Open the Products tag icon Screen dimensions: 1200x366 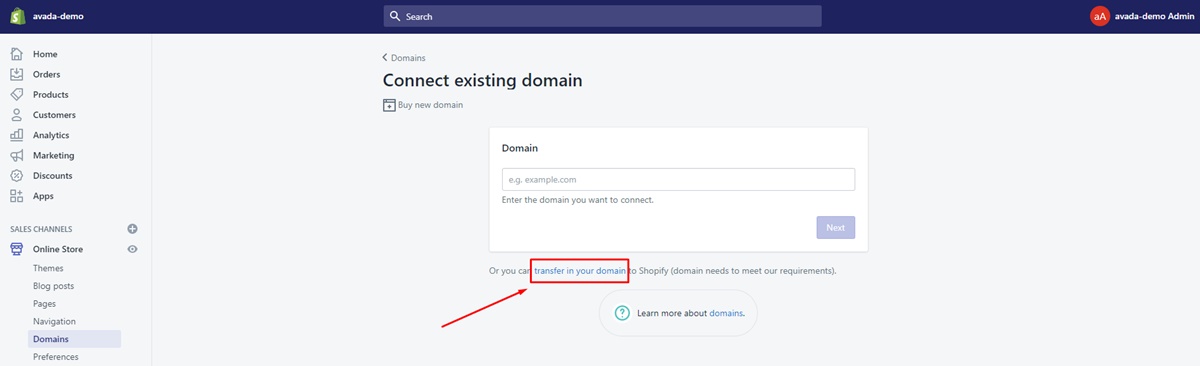click(x=16, y=94)
